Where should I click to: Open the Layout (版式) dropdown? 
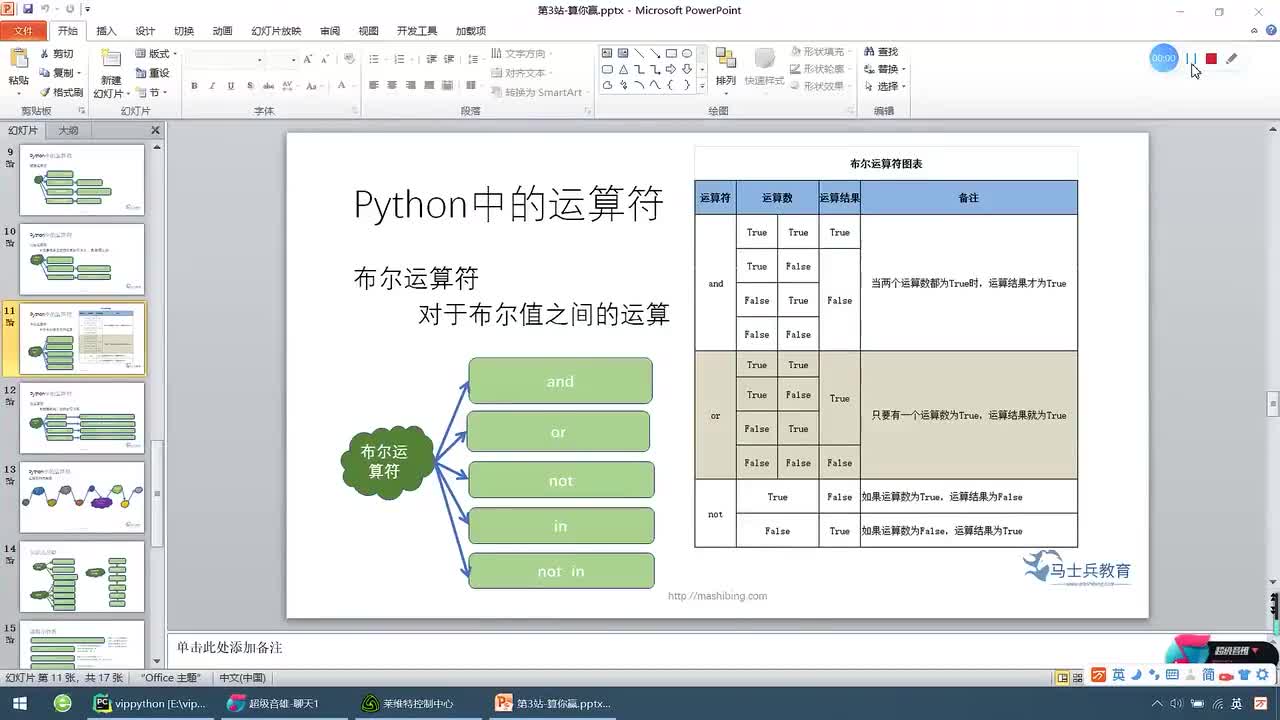click(x=156, y=54)
